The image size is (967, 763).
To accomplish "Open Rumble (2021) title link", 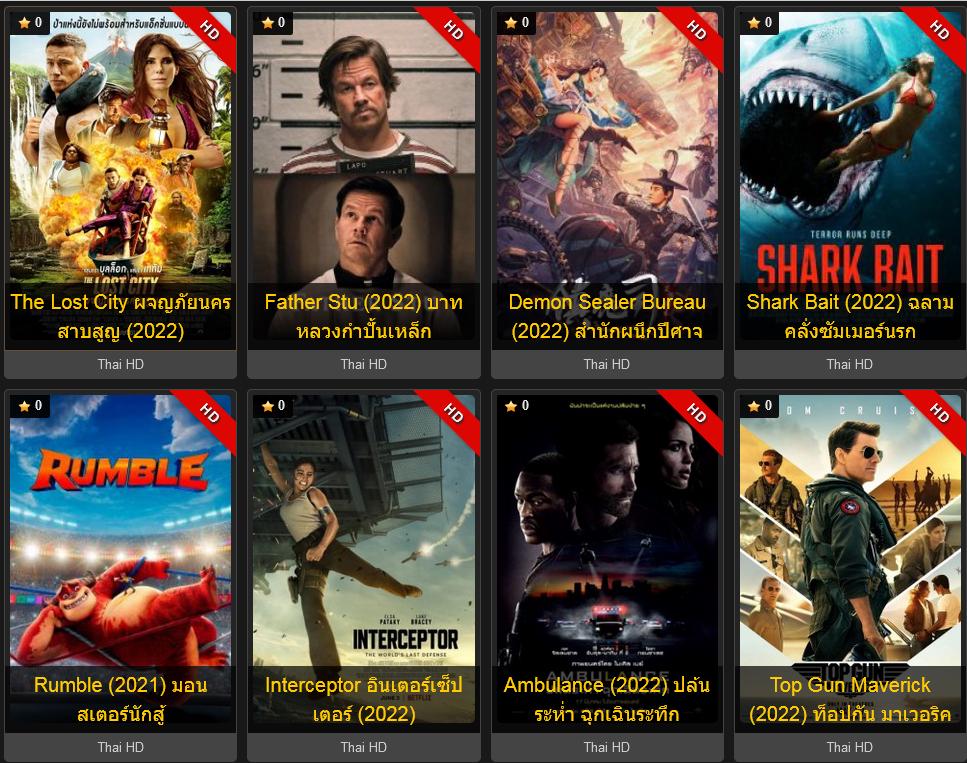I will (121, 699).
